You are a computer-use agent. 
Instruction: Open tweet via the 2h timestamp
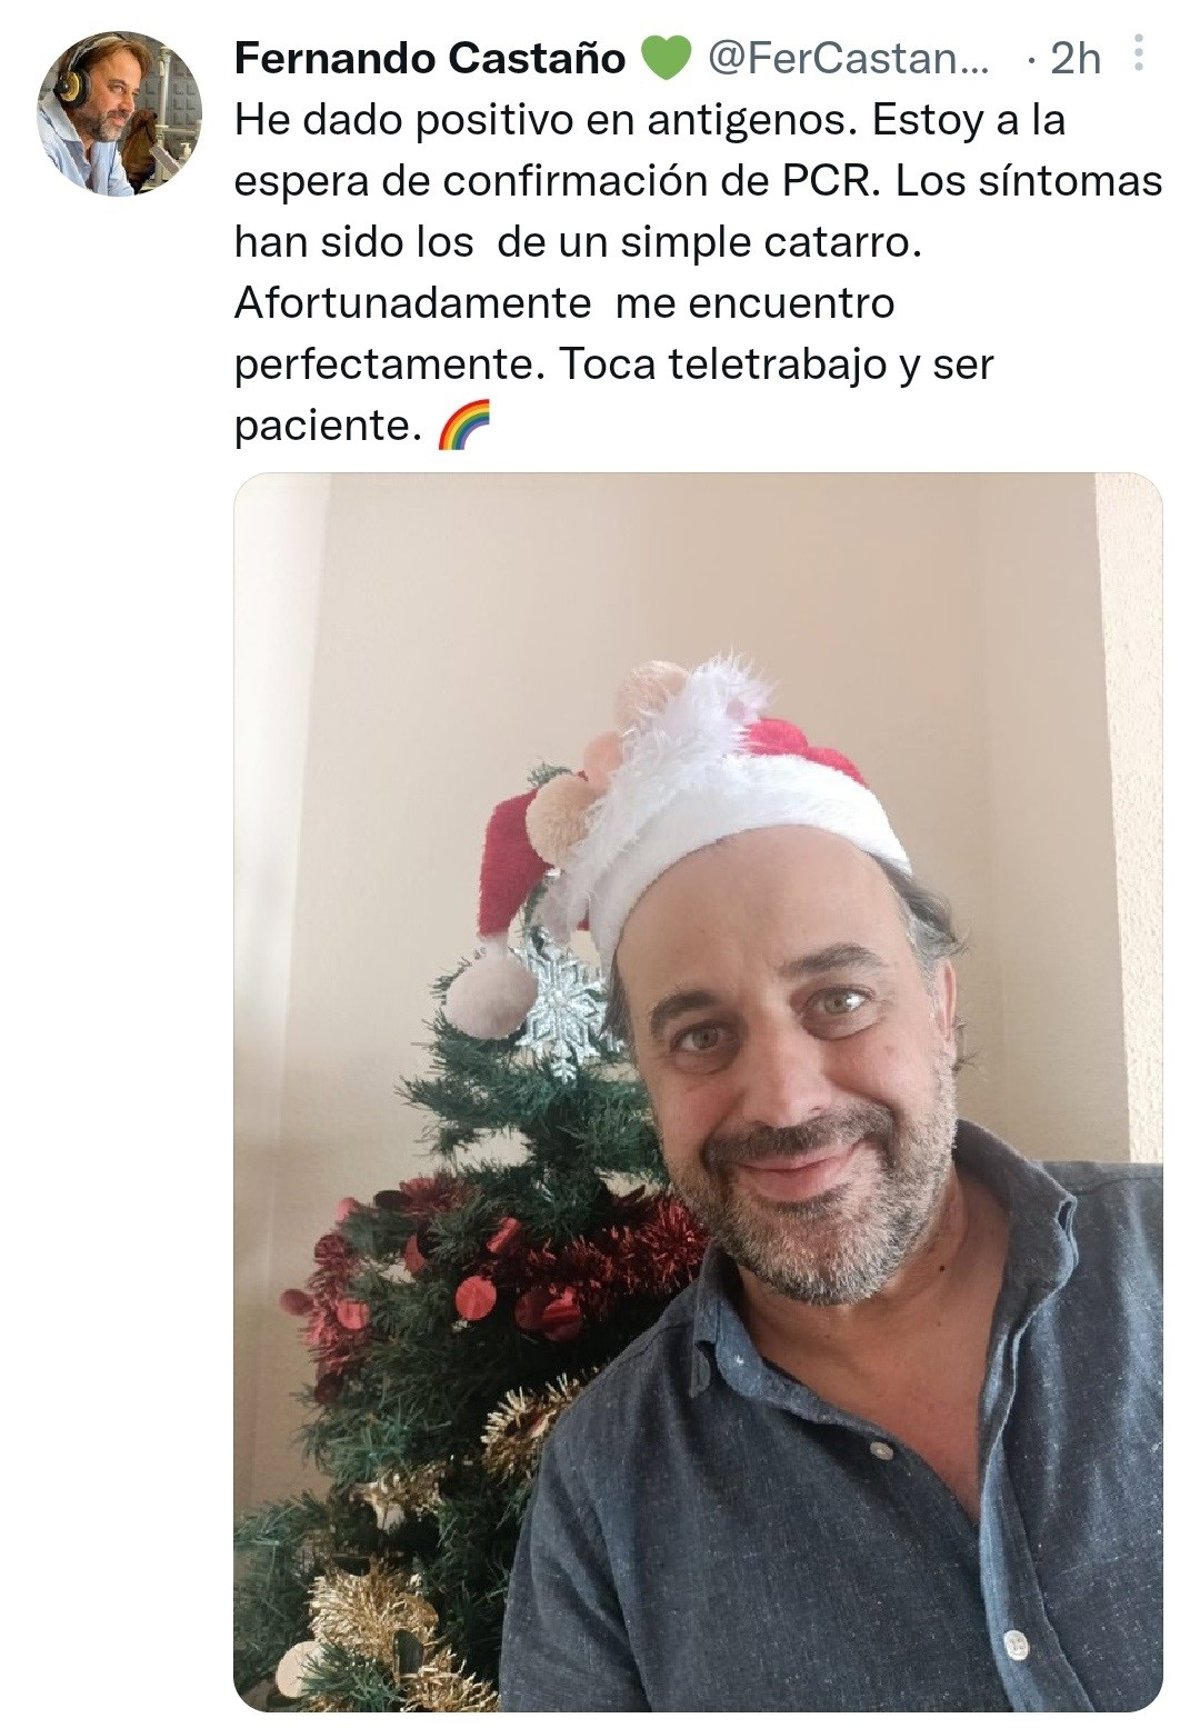point(1075,59)
